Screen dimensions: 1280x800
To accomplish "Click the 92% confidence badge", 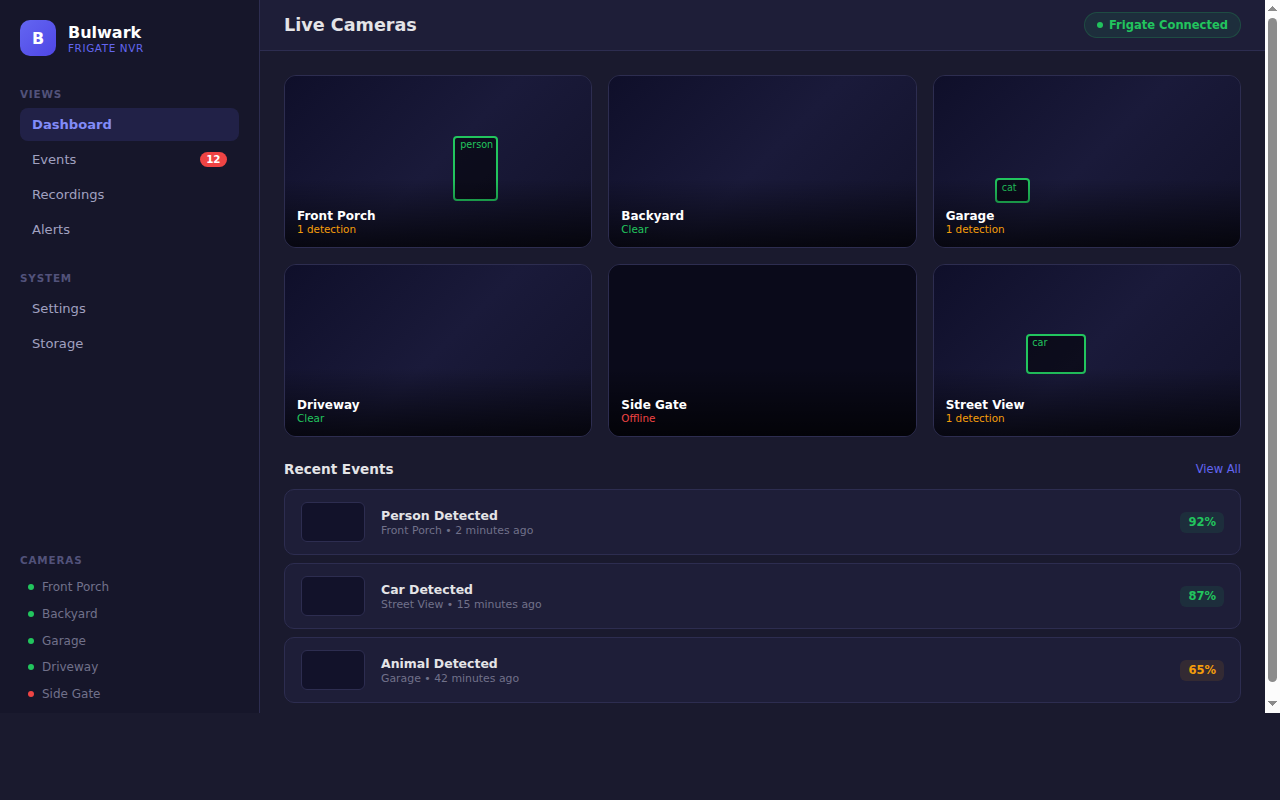I will [x=1201, y=522].
